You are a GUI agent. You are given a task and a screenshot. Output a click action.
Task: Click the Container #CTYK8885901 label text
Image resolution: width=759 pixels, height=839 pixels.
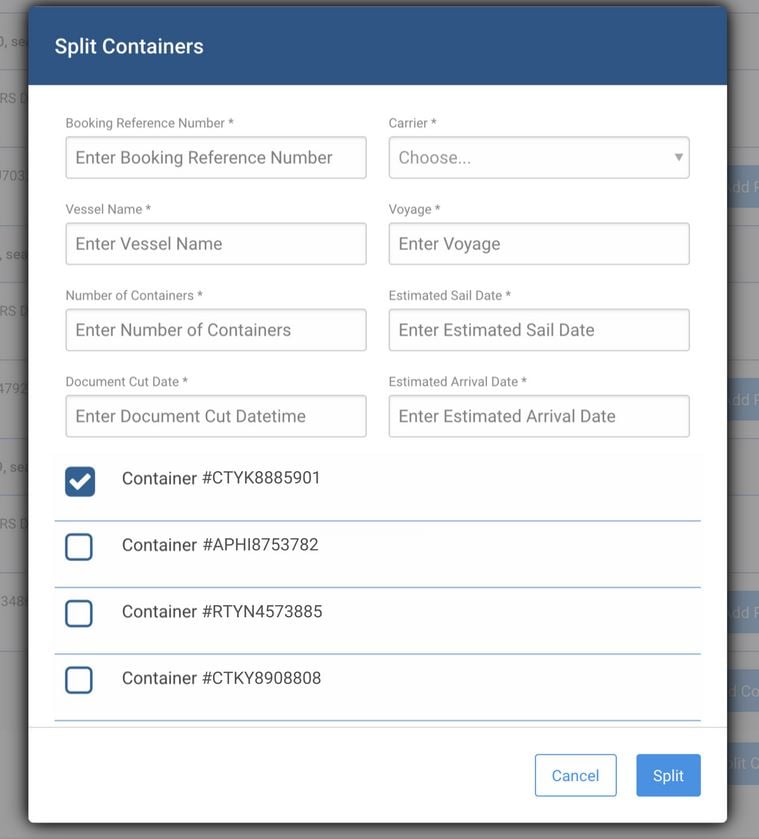(x=221, y=478)
